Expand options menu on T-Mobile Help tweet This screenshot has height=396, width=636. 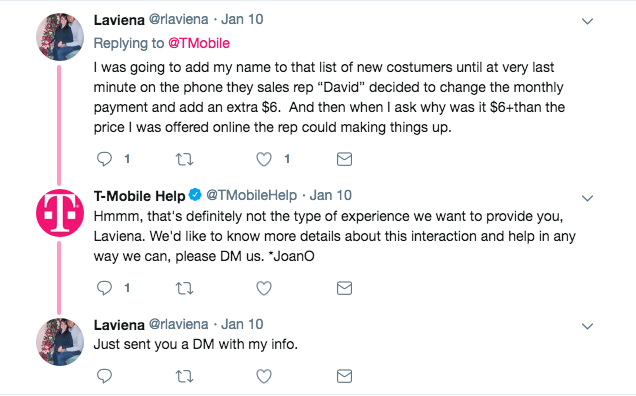click(587, 198)
